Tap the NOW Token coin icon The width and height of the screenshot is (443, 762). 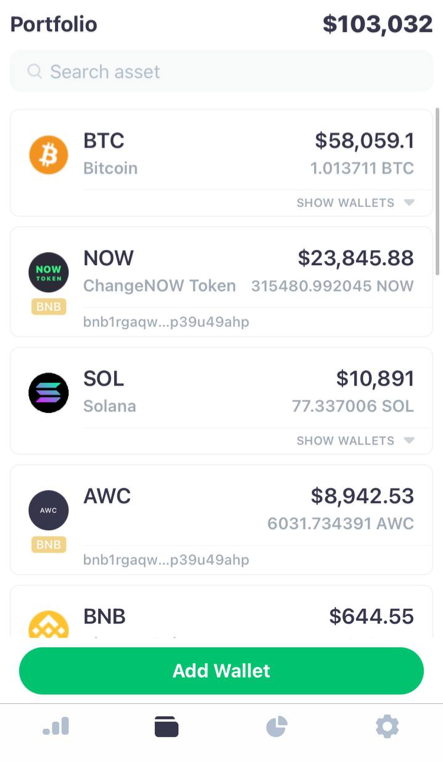(x=49, y=272)
